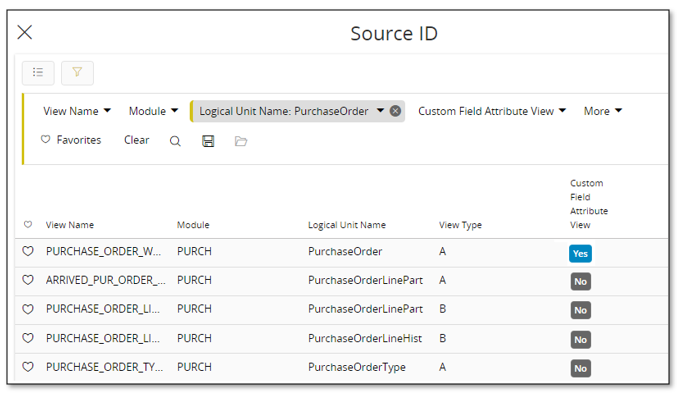This screenshot has width=677, height=393.
Task: Open Custom Field Attribute View dropdown
Action: click(x=492, y=111)
